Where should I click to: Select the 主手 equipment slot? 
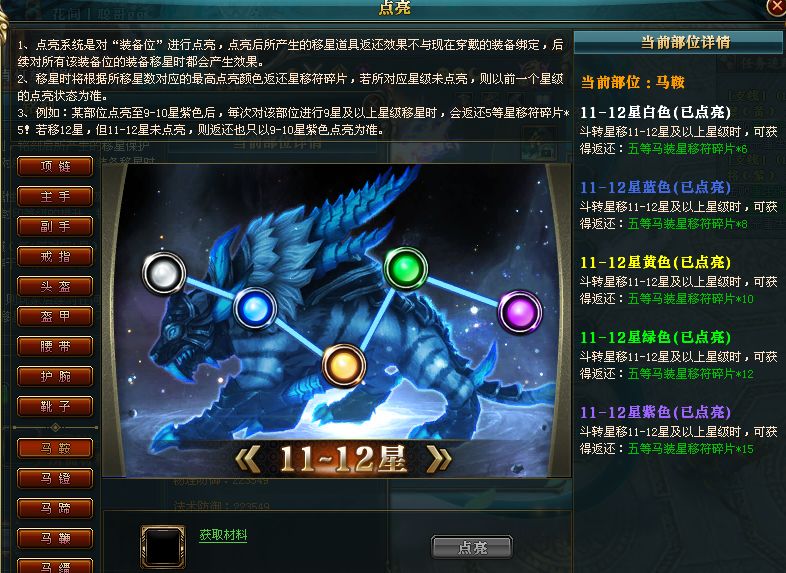(55, 197)
